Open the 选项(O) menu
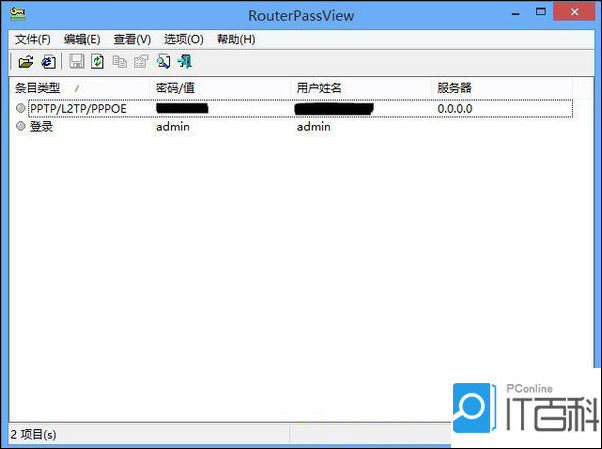This screenshot has height=449, width=602. pos(184,39)
